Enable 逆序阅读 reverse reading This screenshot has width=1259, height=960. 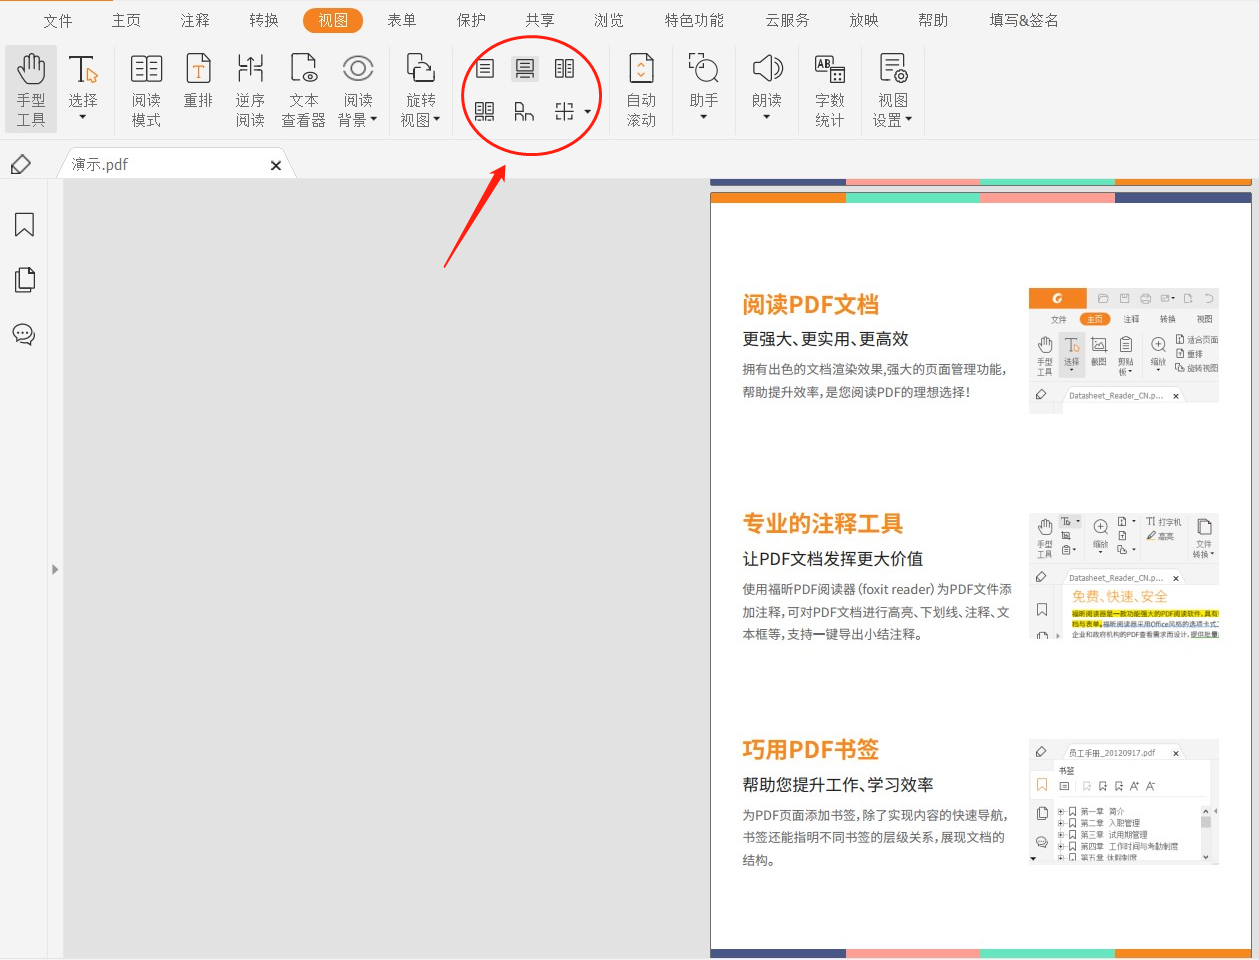250,88
